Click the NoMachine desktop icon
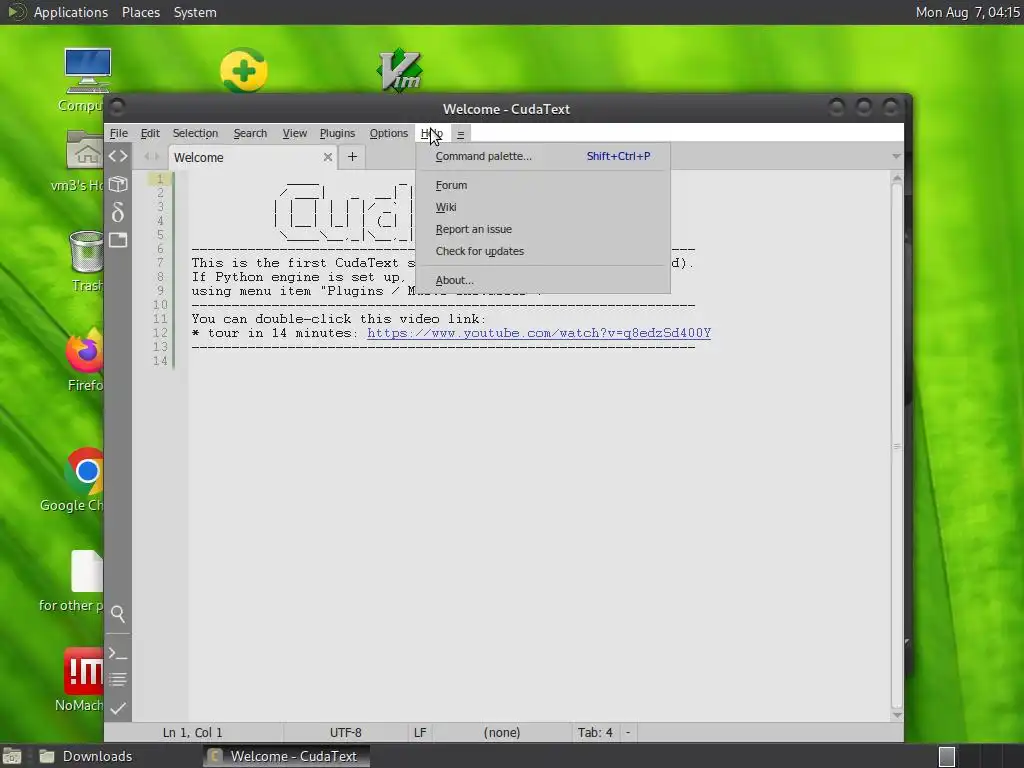This screenshot has height=768, width=1024. (x=84, y=671)
